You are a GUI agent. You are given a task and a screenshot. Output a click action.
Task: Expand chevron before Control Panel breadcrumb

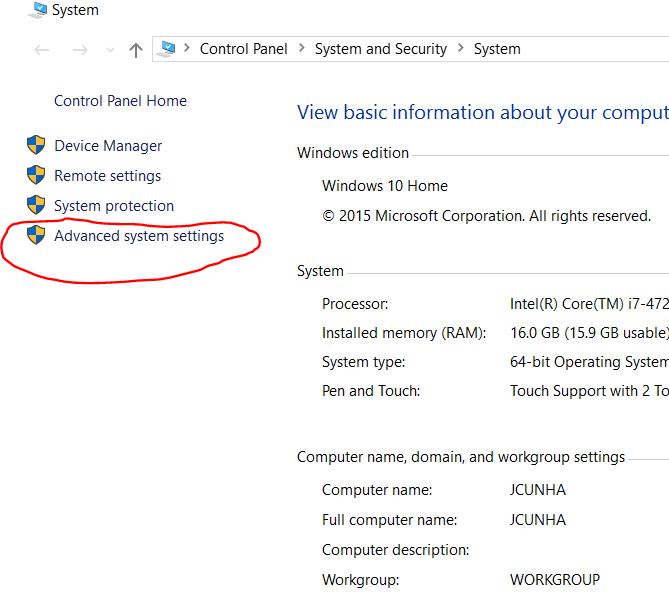tap(186, 48)
